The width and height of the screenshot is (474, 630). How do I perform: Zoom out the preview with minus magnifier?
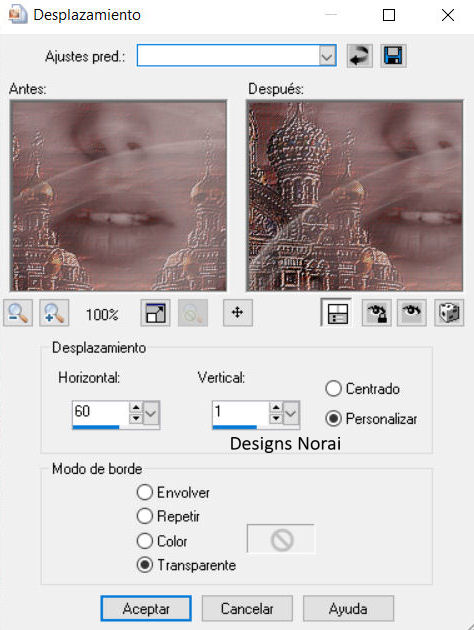[18, 313]
